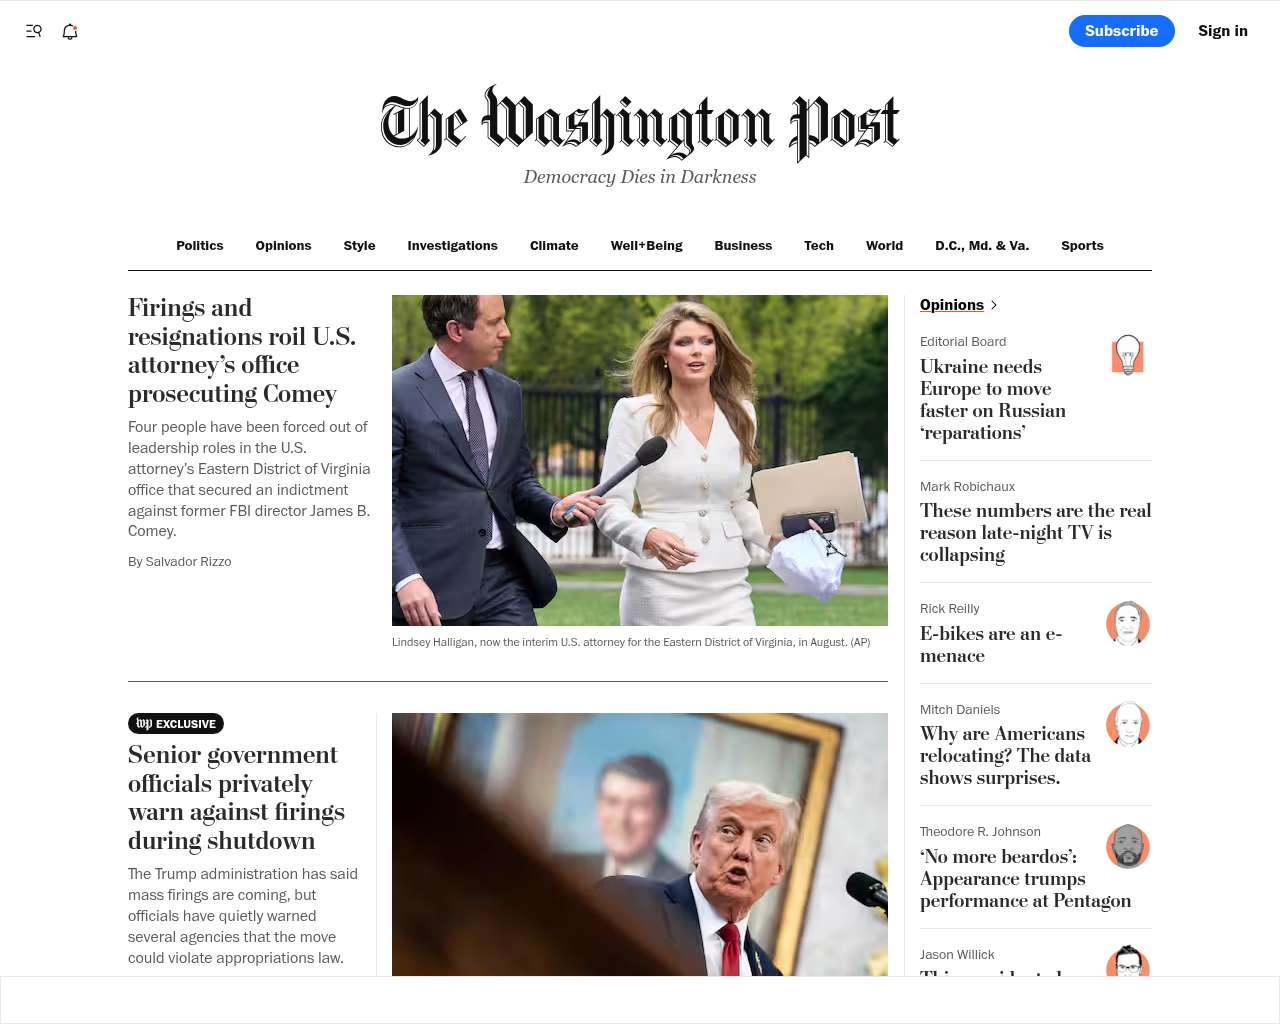Click The Washington Post masthead logo

(x=640, y=123)
